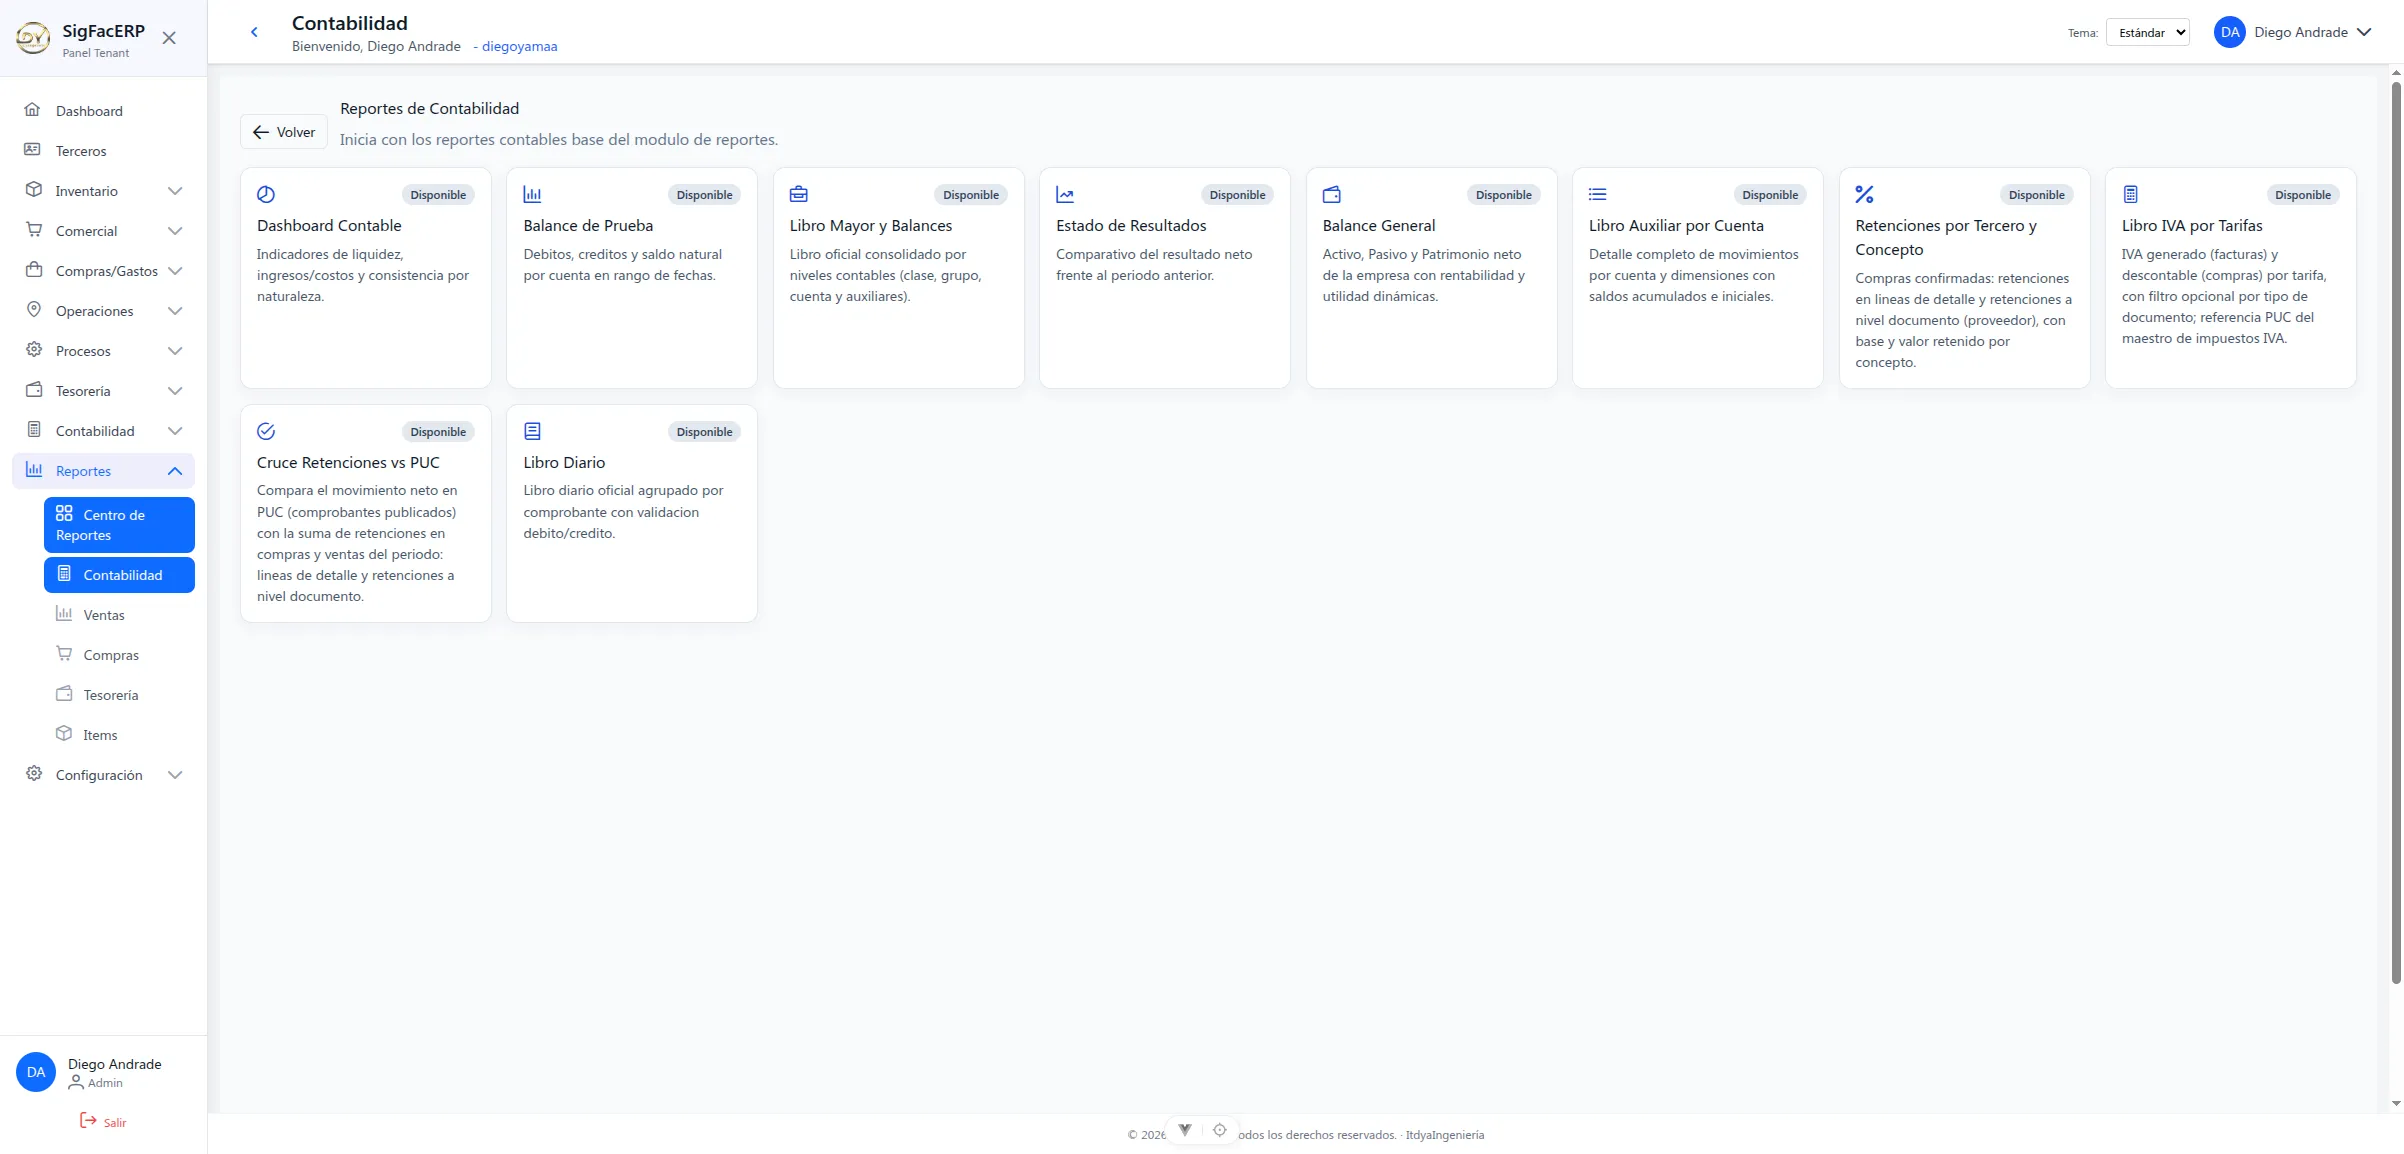Open the Tema Estándar dropdown
This screenshot has width=2404, height=1154.
point(2147,32)
